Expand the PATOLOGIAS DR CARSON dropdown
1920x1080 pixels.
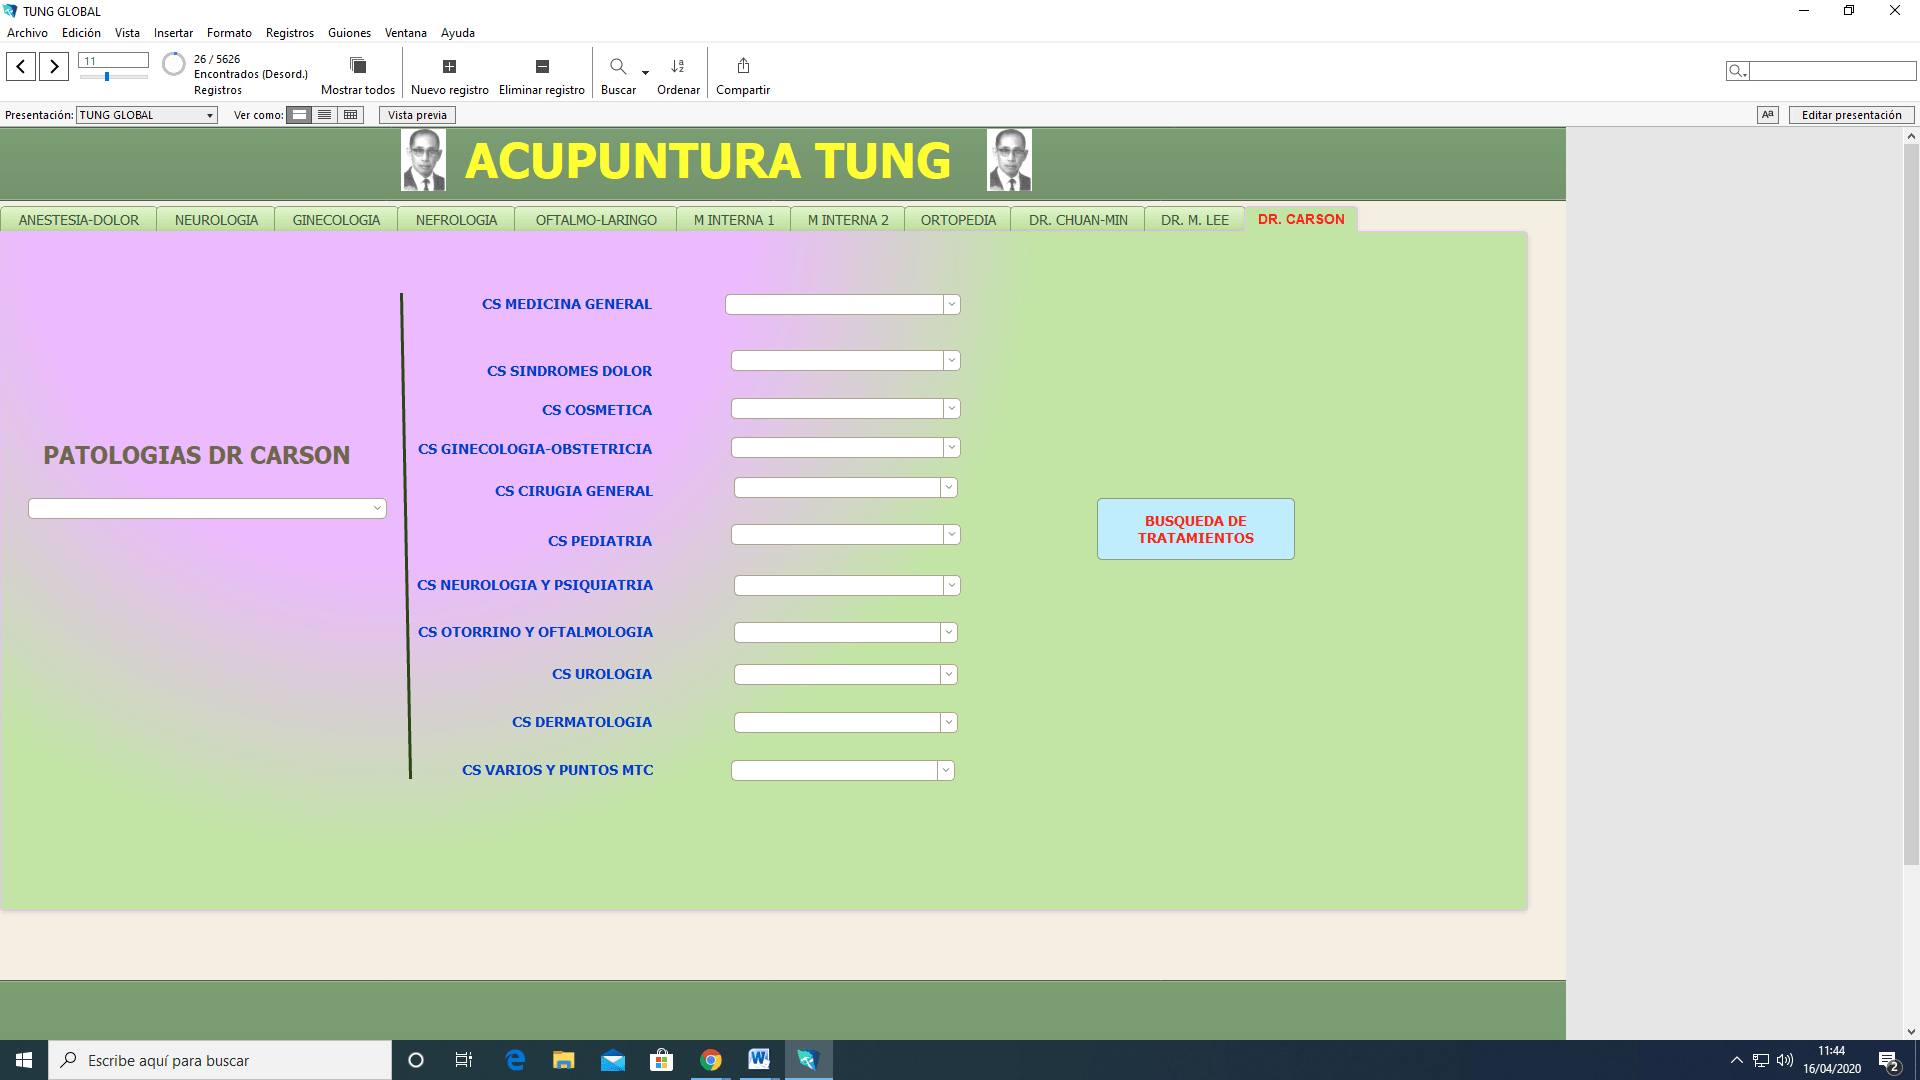(377, 508)
